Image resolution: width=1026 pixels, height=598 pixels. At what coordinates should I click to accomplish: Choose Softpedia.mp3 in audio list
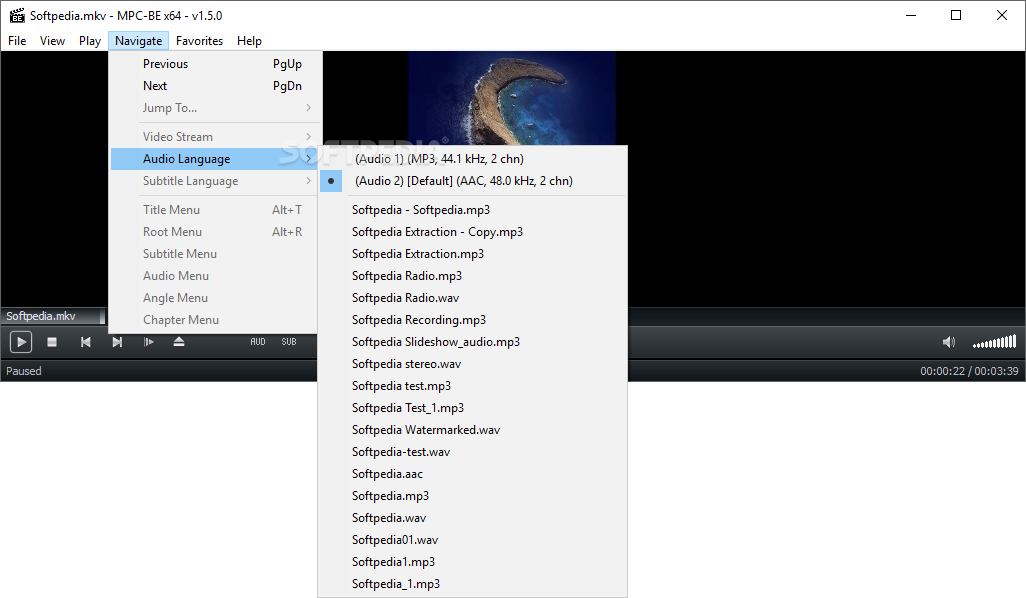point(472,496)
